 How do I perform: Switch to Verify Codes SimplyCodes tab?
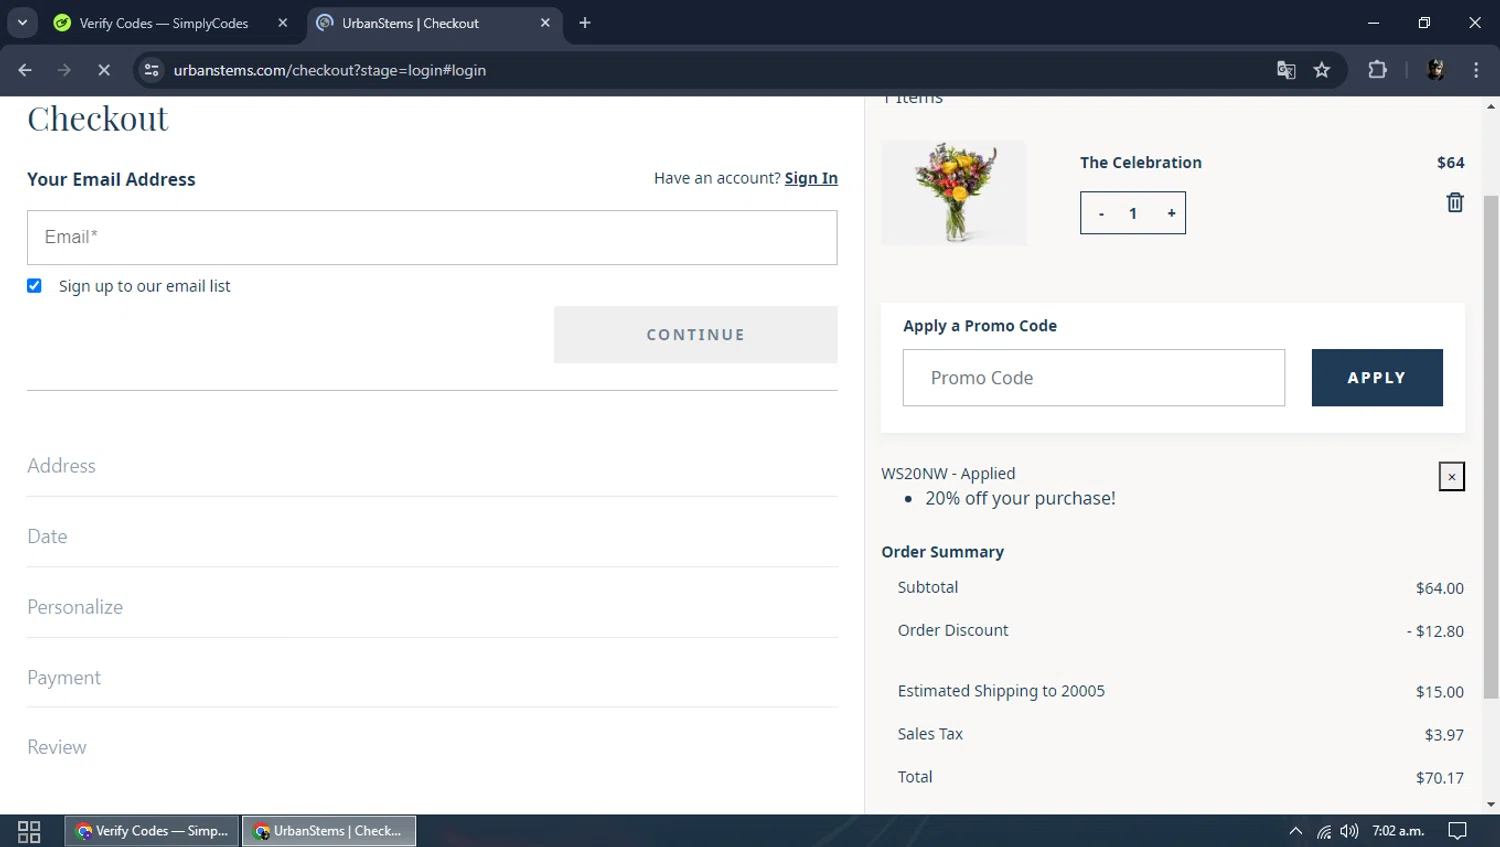(164, 23)
